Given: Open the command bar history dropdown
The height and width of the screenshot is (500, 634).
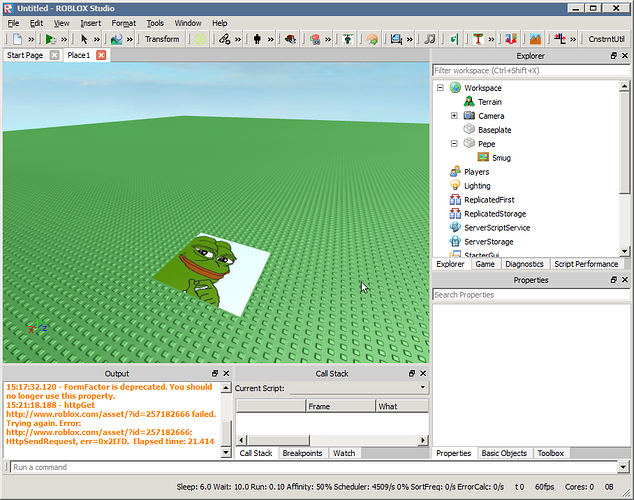Looking at the screenshot, I should click(623, 467).
